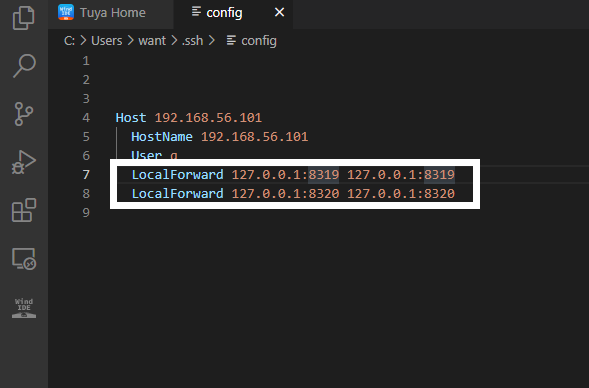Click the LocalForward keyword on line 8
The image size is (589, 388).
(x=177, y=193)
